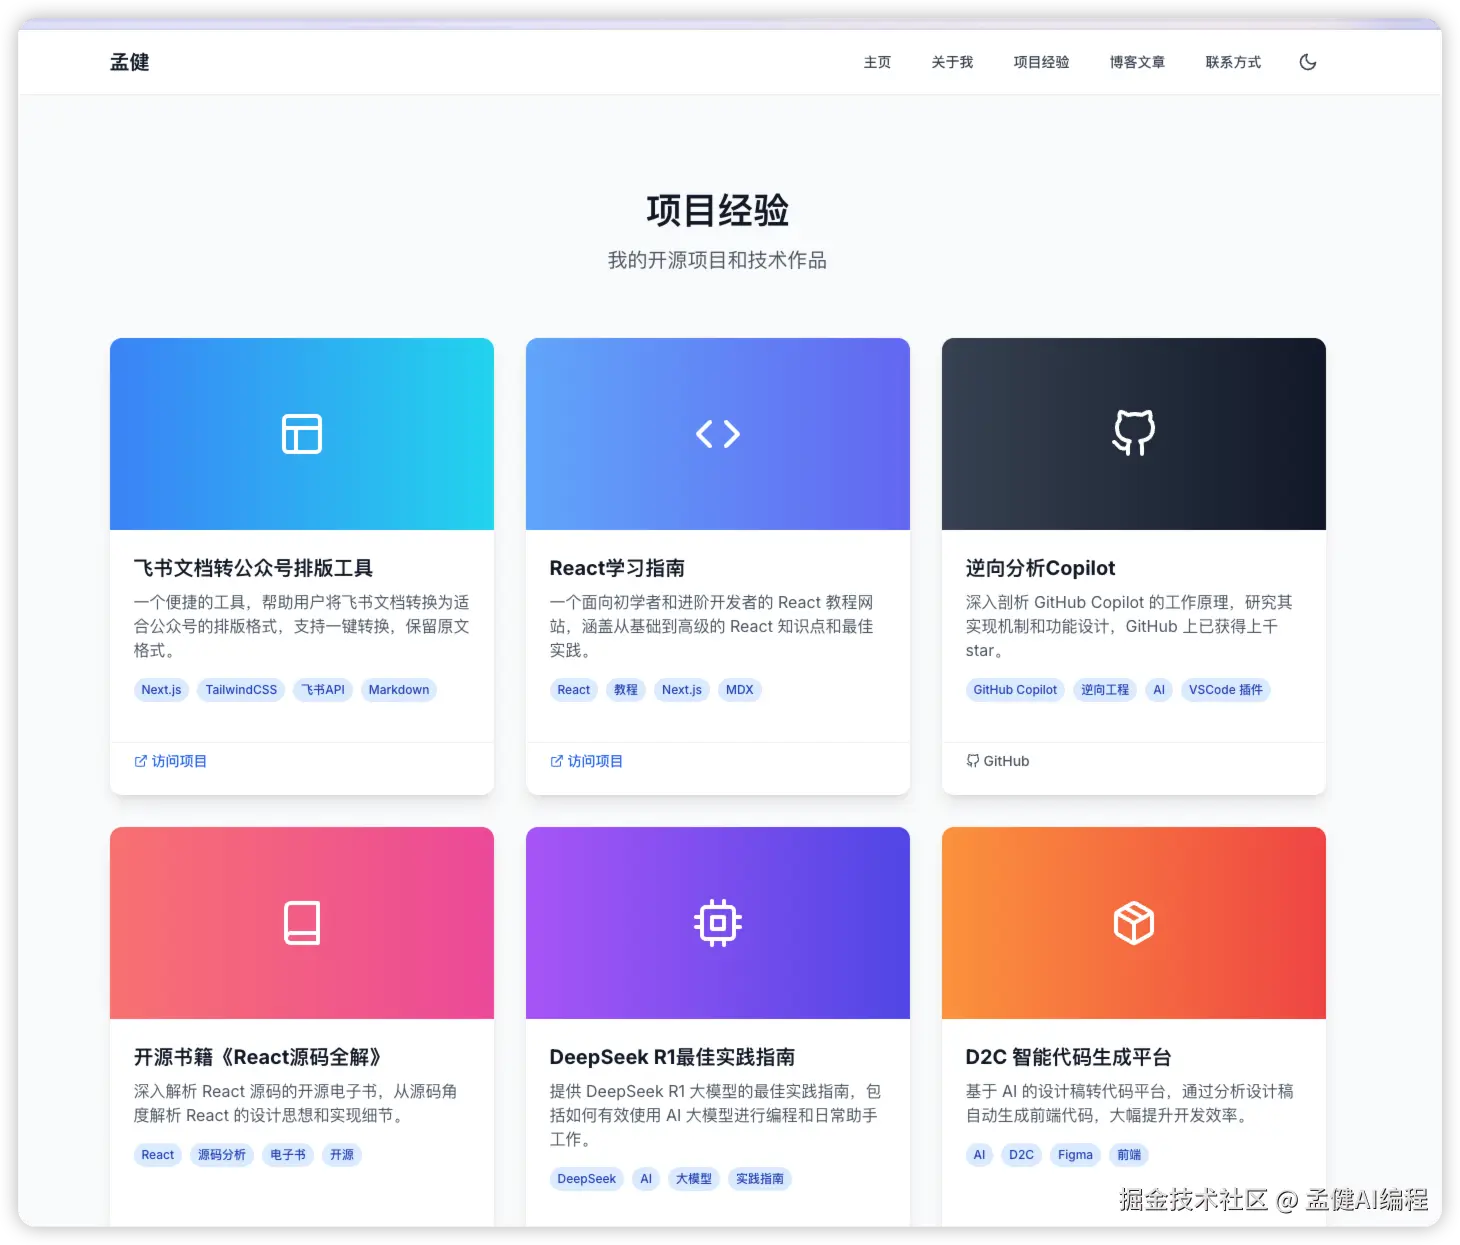This screenshot has height=1245, width=1460.
Task: Click the AI tag on D2C card
Action: tap(980, 1155)
